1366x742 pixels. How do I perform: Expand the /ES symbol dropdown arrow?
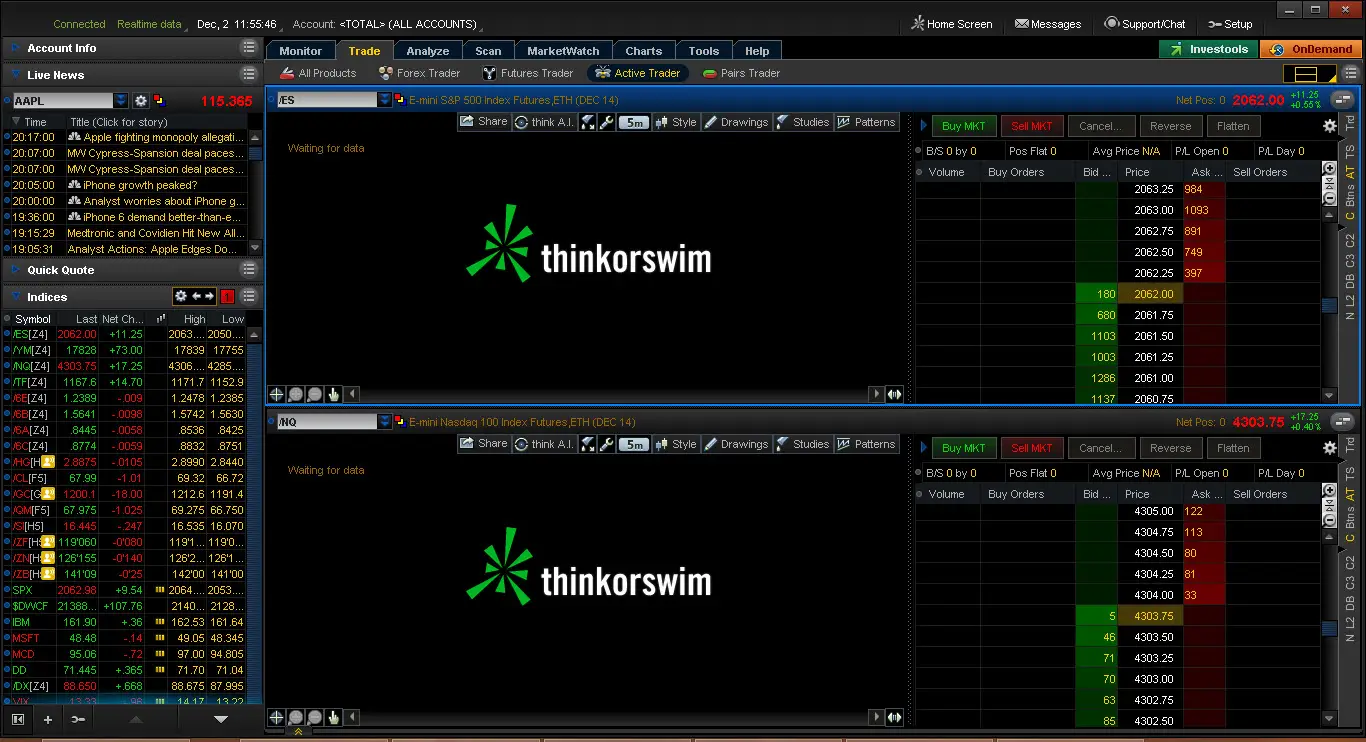point(385,100)
